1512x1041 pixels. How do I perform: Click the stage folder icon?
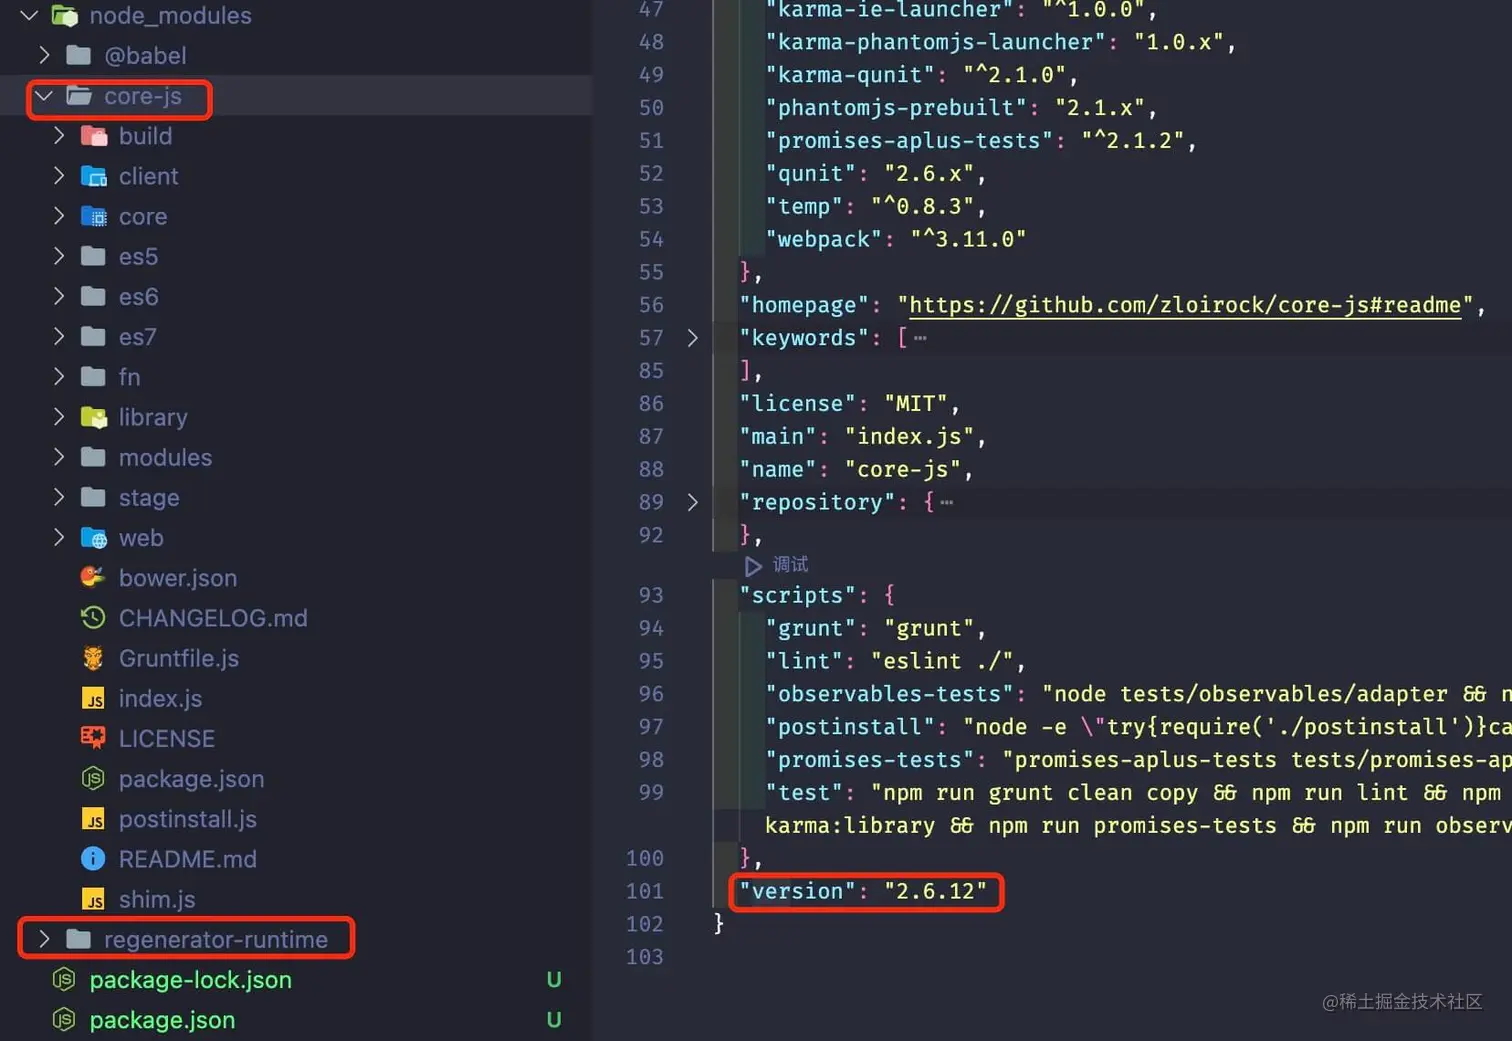tap(93, 497)
